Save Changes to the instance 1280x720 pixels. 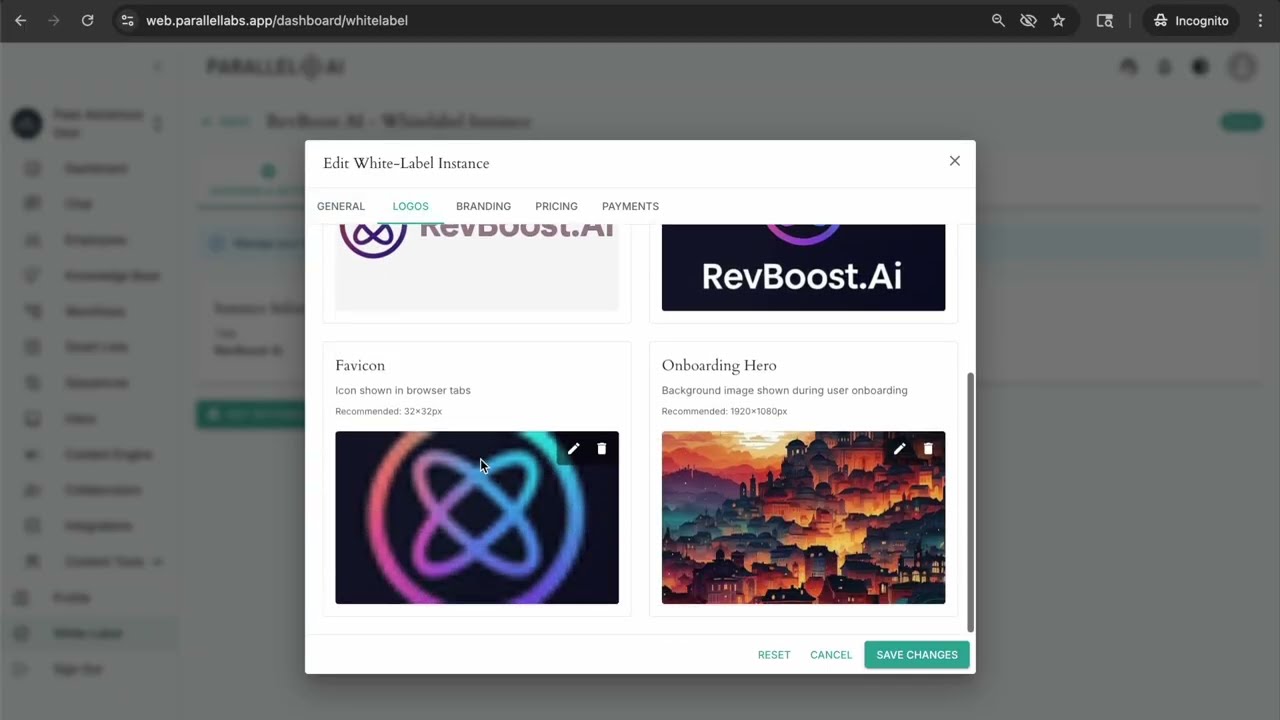(x=917, y=655)
